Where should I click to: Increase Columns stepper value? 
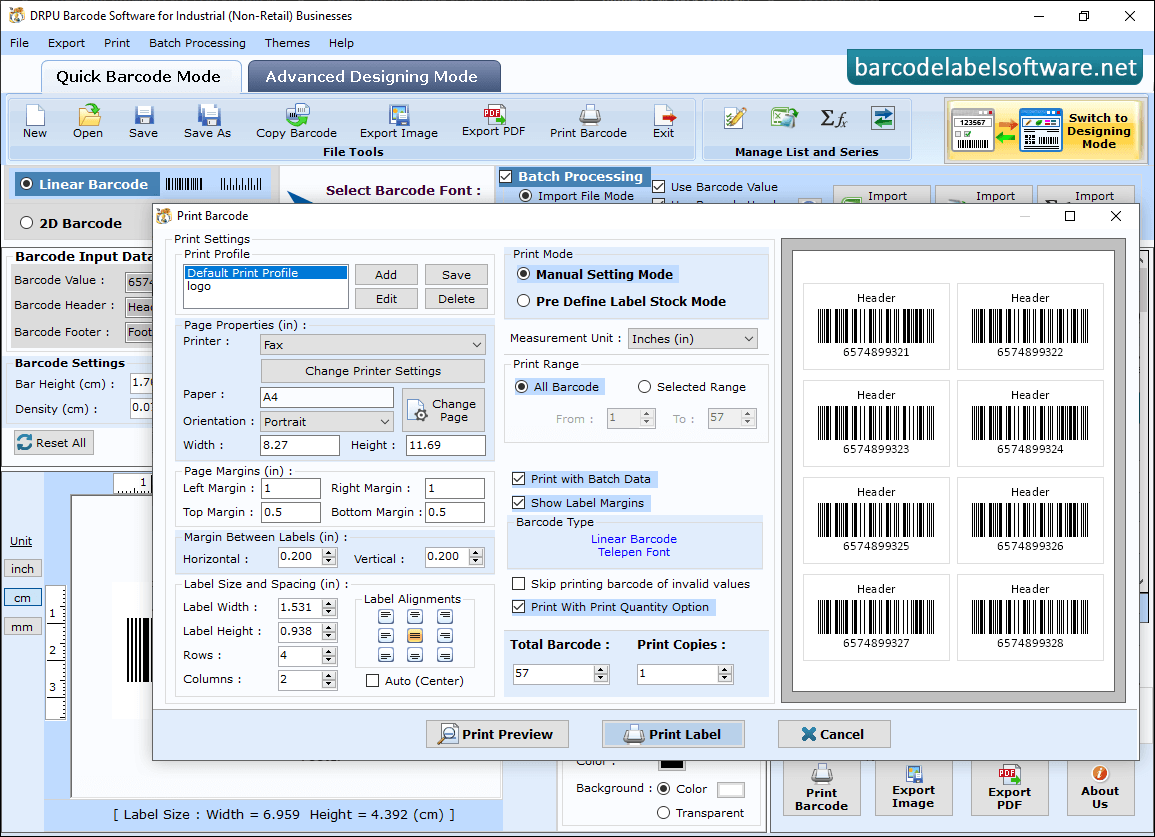329,676
